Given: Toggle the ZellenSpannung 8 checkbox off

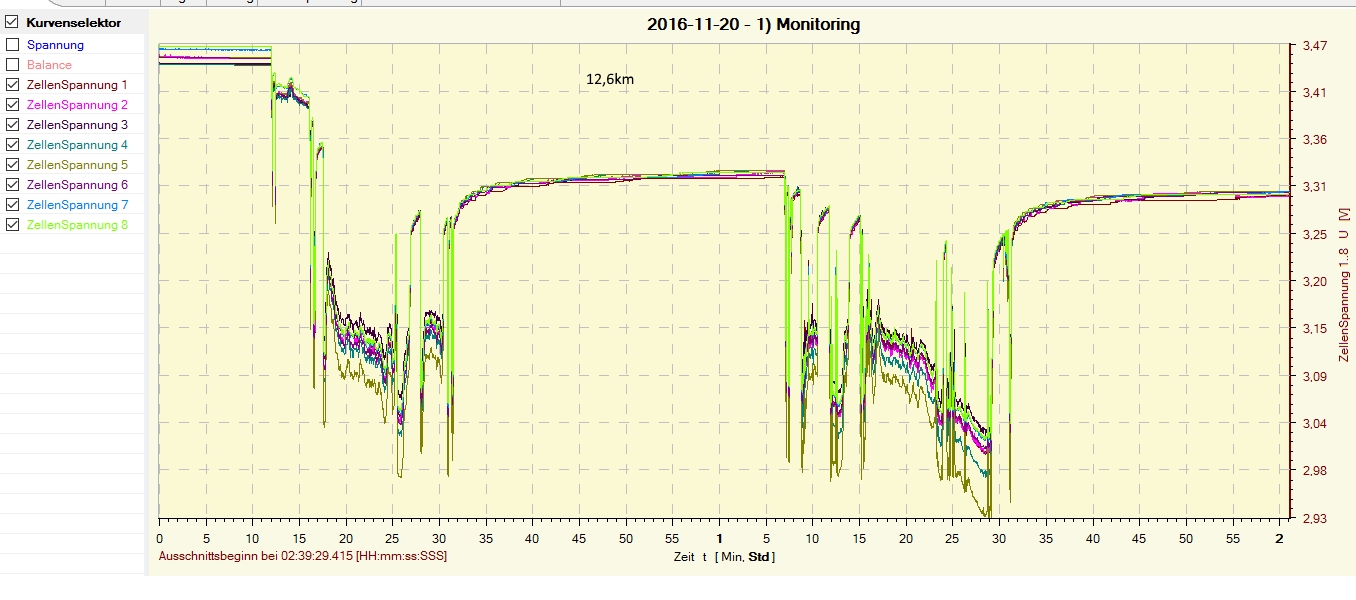Looking at the screenshot, I should (12, 225).
